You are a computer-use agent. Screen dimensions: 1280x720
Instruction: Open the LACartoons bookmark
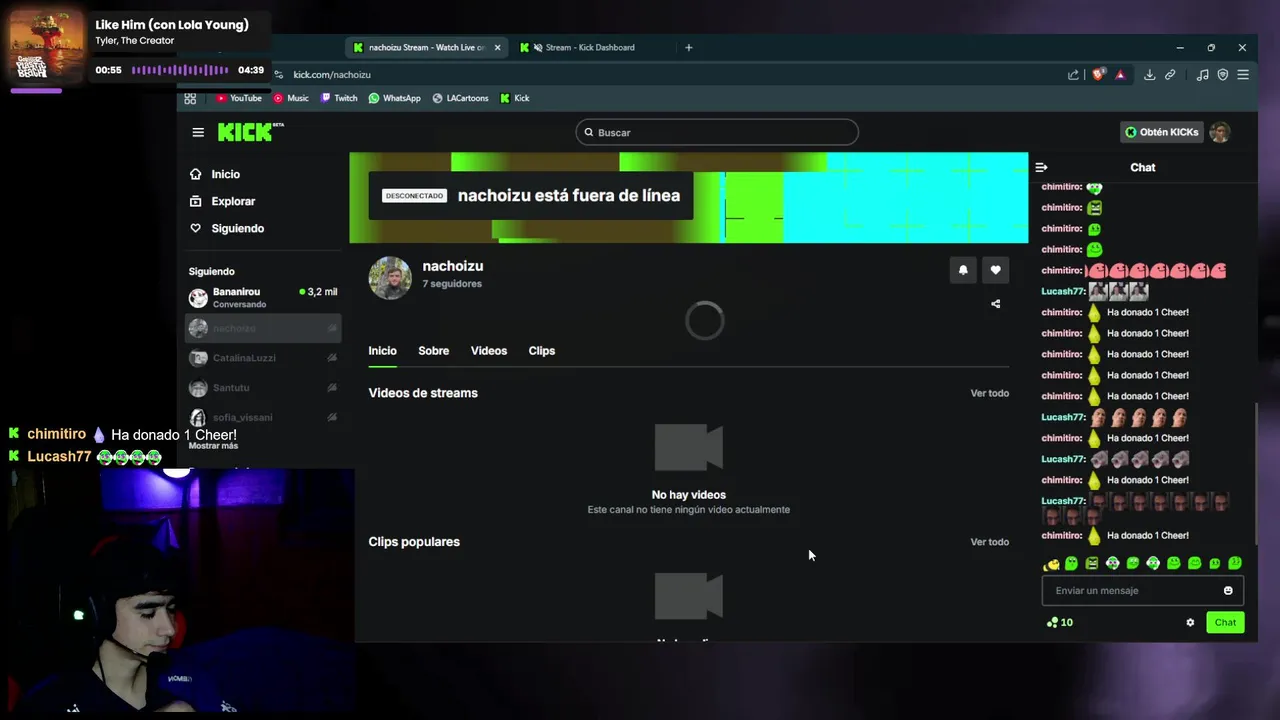[460, 98]
